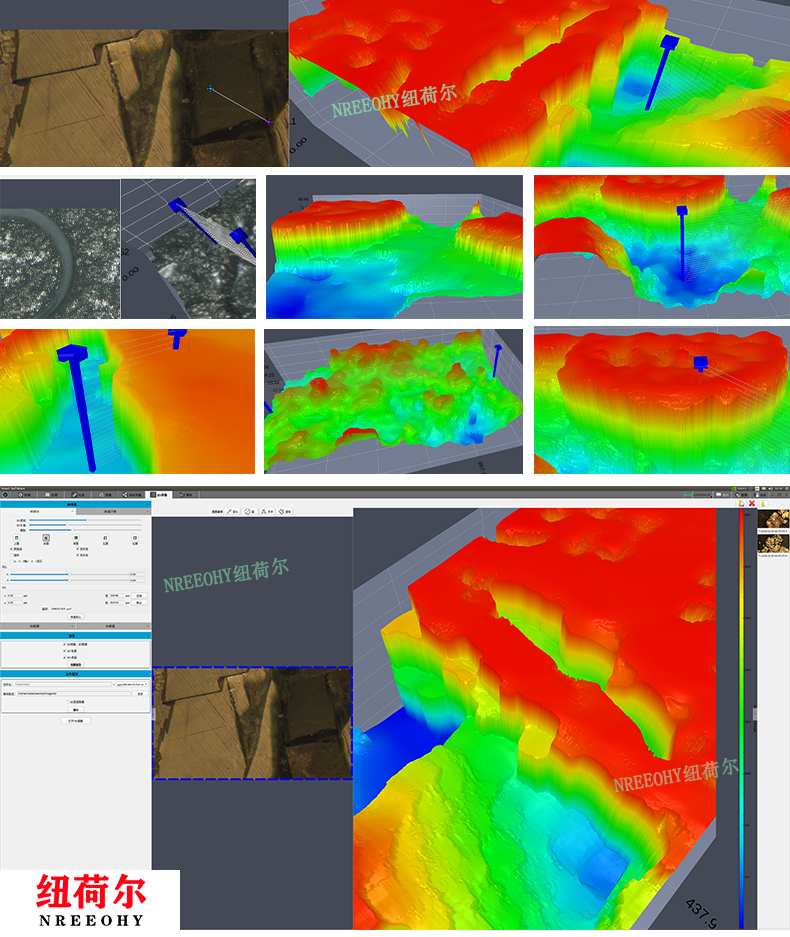
Task: Open the share-nodes tab in top toolbar
Action: point(131,495)
